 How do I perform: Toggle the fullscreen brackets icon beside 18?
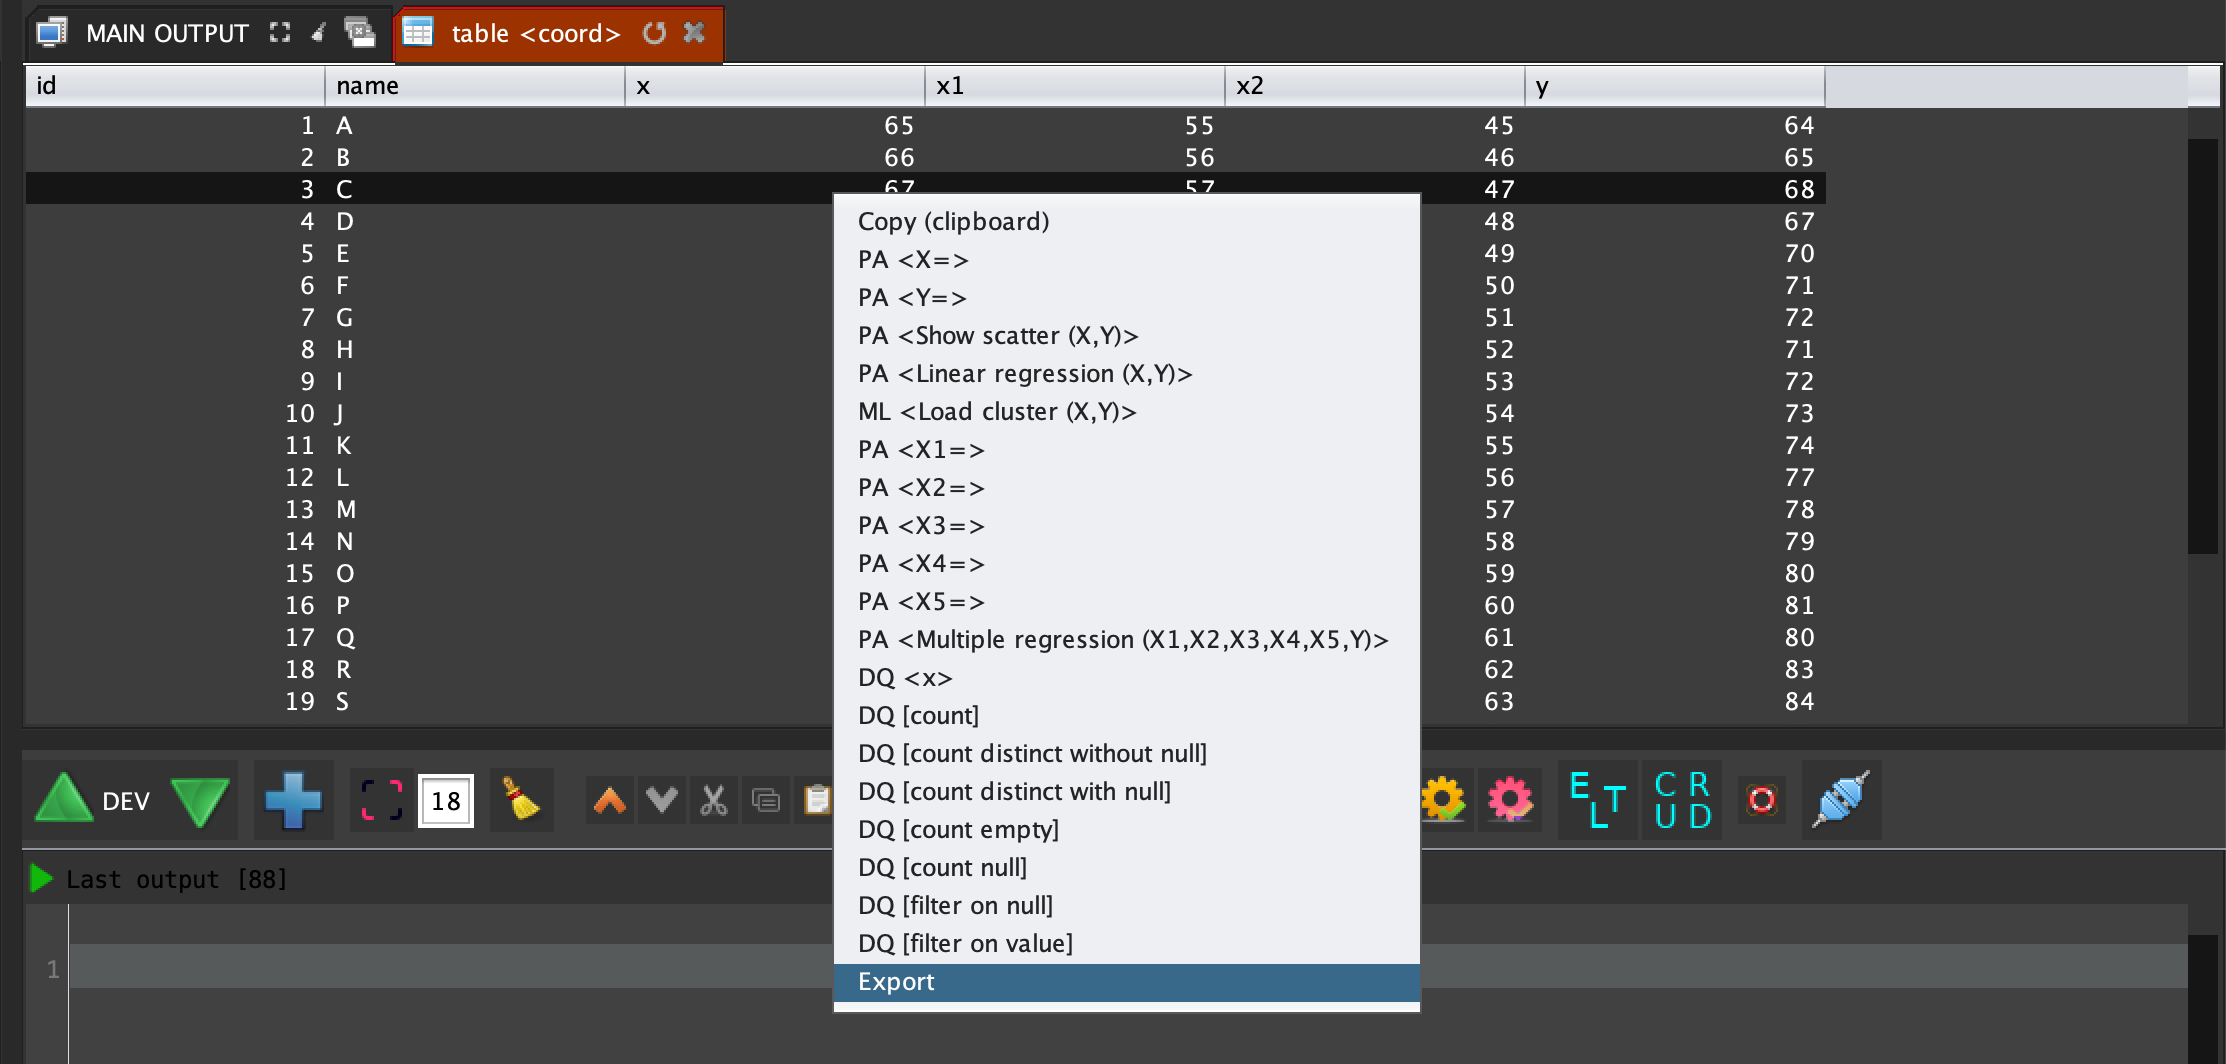pyautogui.click(x=381, y=801)
